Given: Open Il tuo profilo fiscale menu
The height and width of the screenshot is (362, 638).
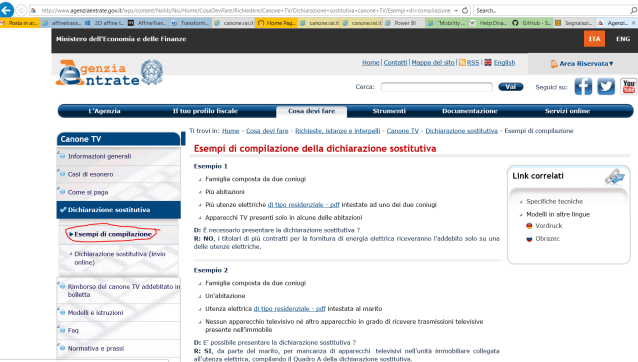Looking at the screenshot, I should (x=205, y=111).
